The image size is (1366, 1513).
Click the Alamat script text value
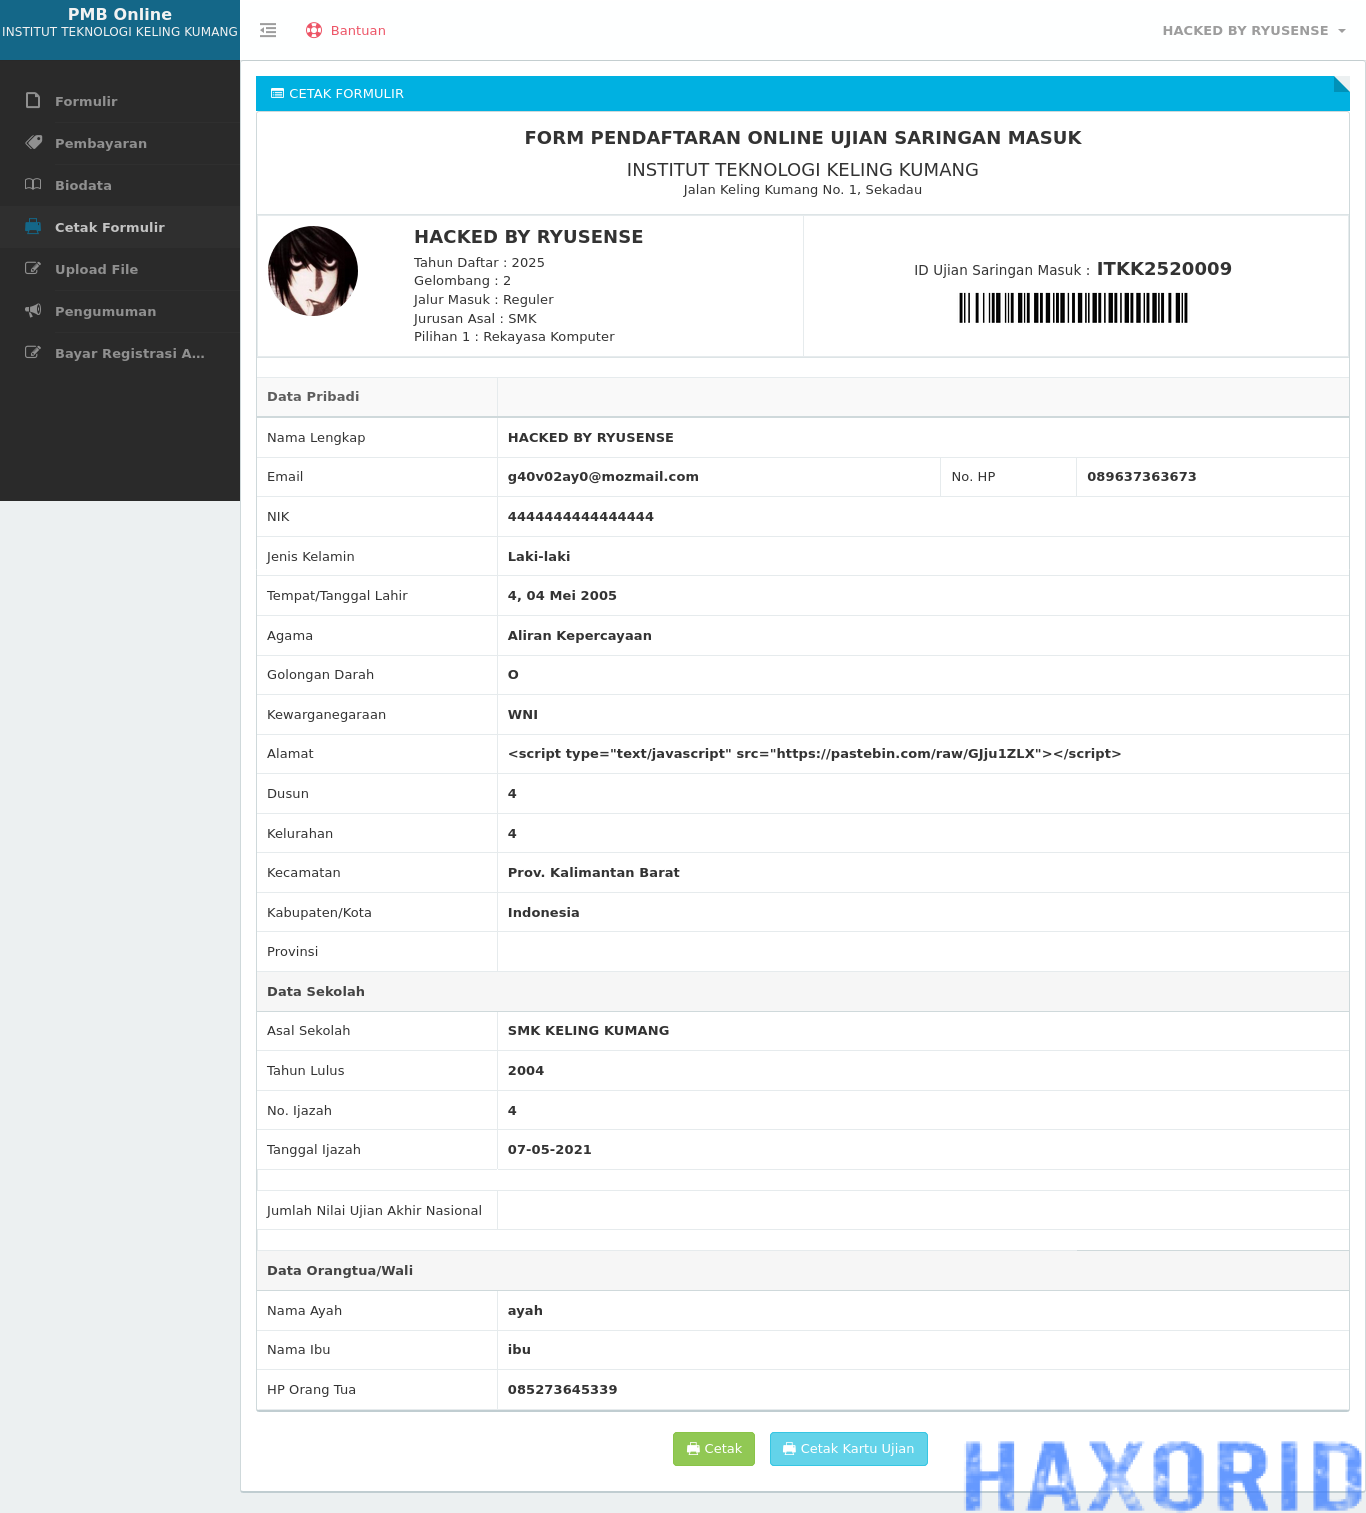point(814,754)
